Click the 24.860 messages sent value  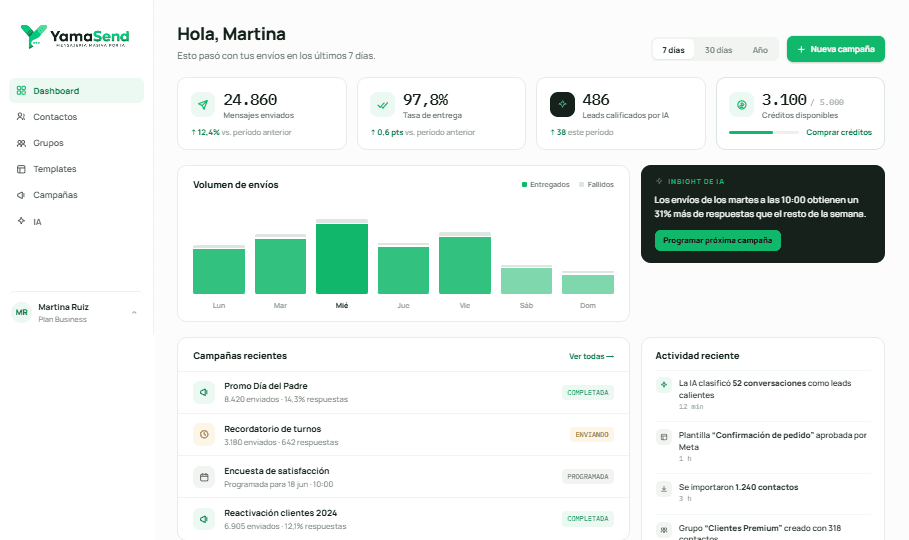pyautogui.click(x=250, y=100)
